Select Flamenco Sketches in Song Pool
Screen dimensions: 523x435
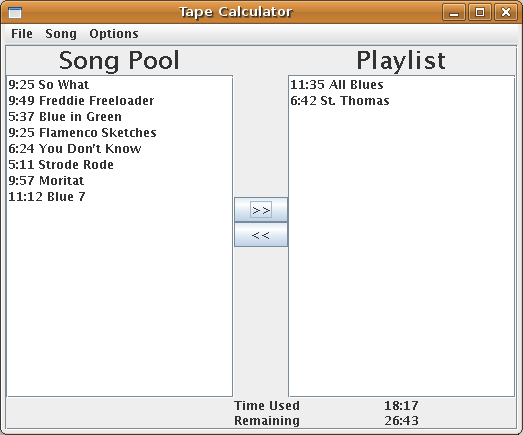click(119, 133)
